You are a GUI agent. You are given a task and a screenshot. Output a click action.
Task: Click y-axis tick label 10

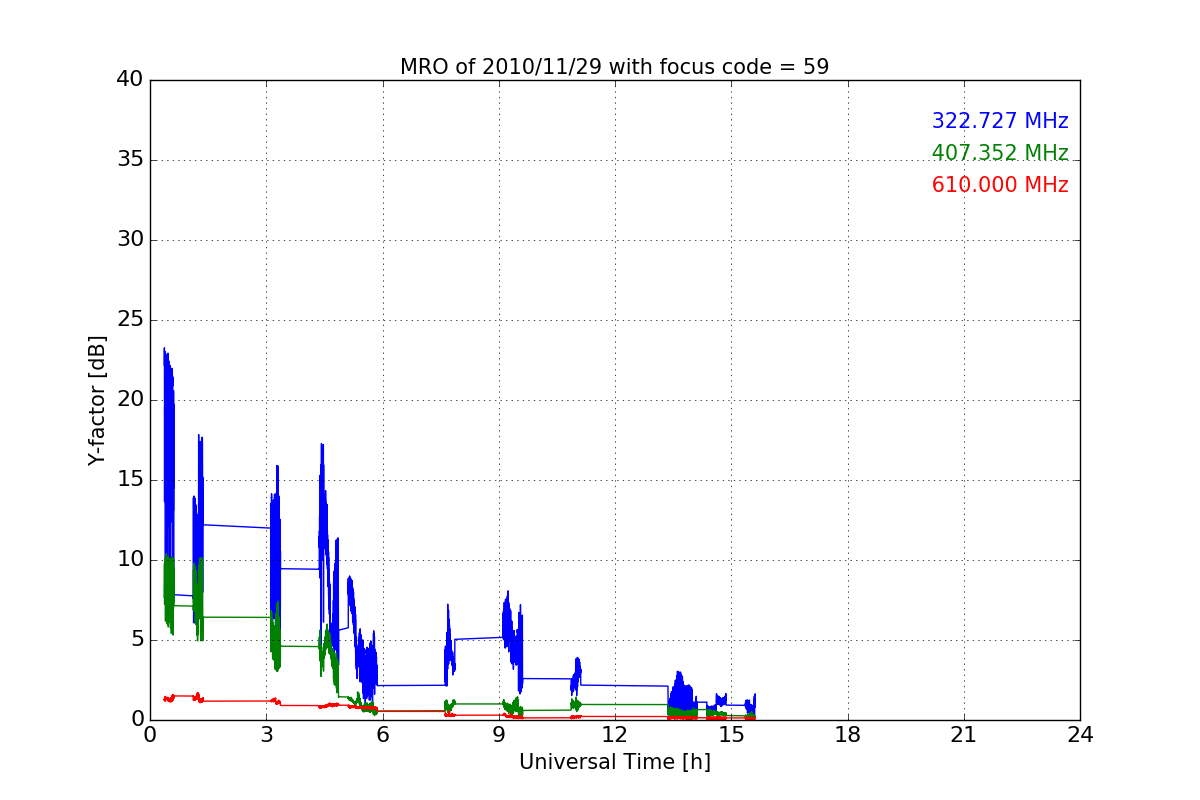tap(130, 560)
